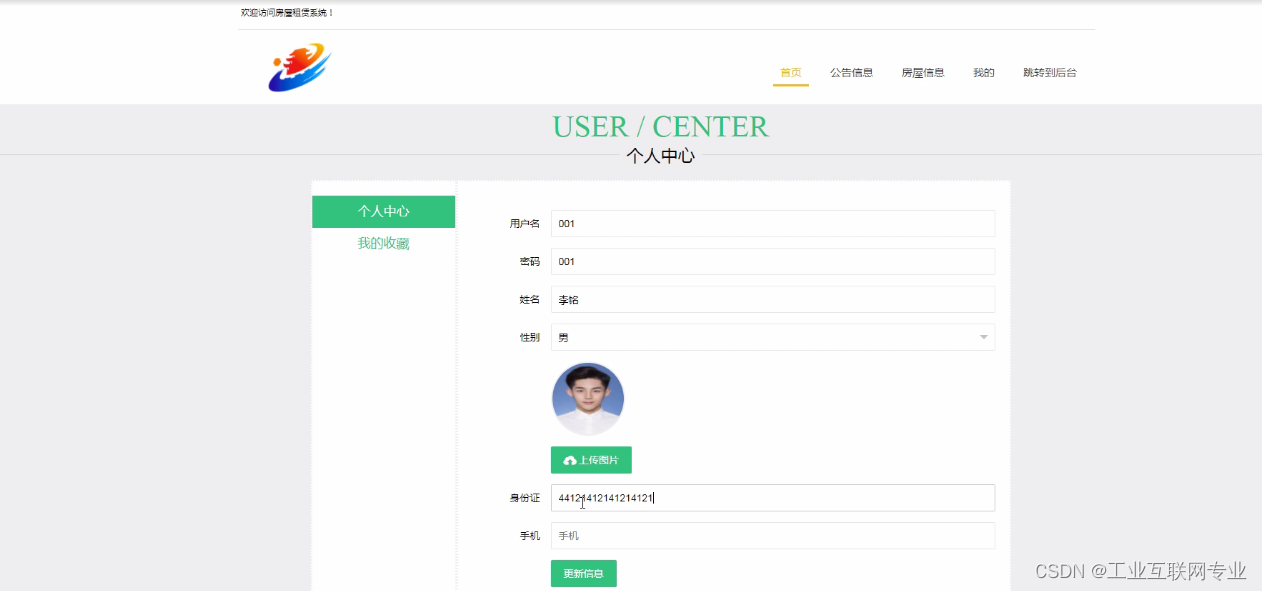This screenshot has height=591, width=1262.
Task: Click inside the 身份证 input box
Action: pos(770,497)
